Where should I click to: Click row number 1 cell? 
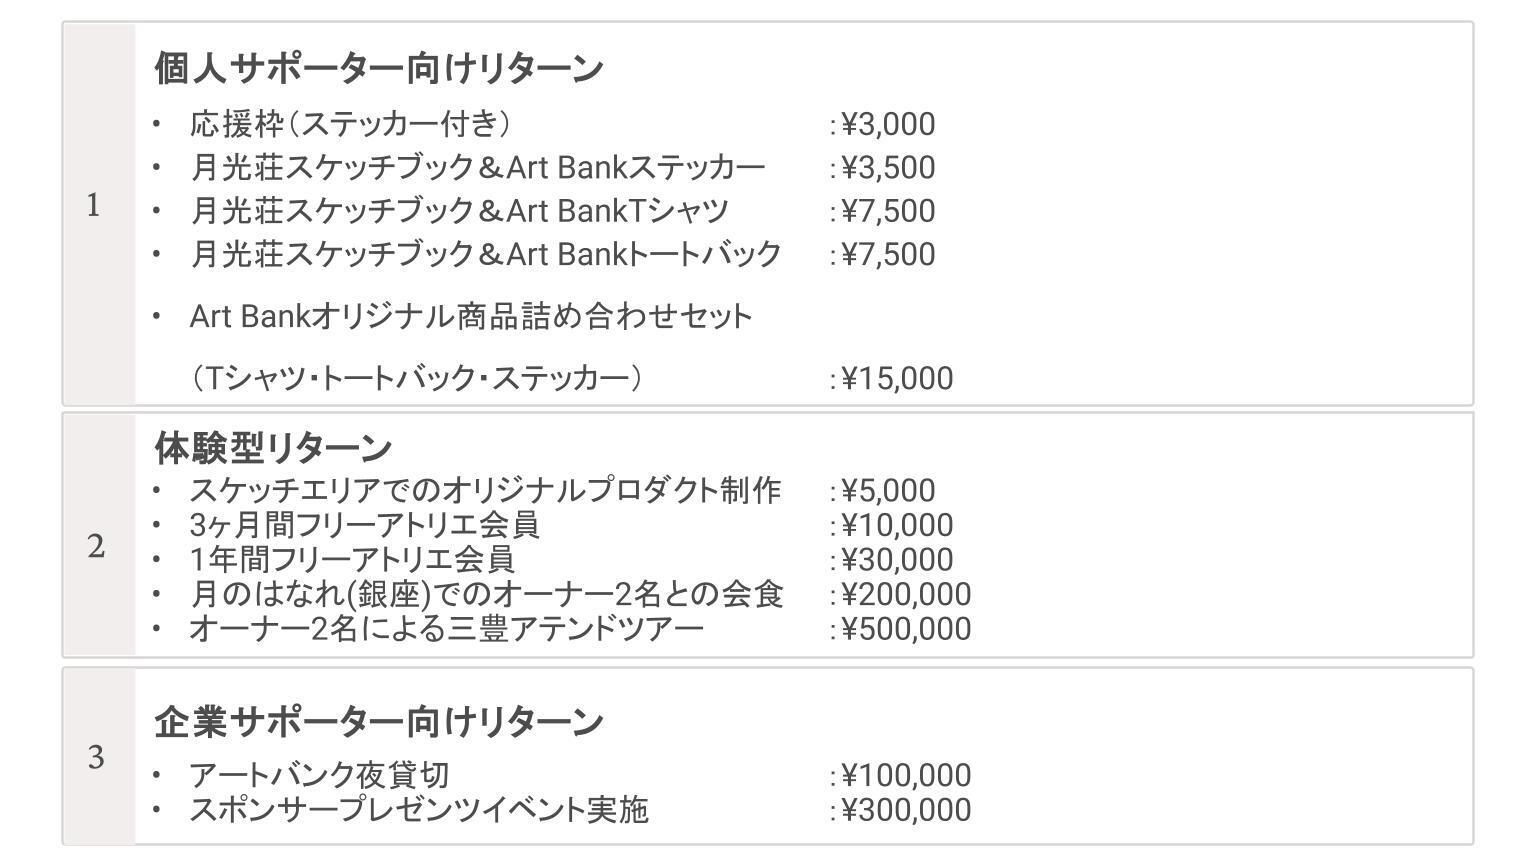pyautogui.click(x=94, y=207)
